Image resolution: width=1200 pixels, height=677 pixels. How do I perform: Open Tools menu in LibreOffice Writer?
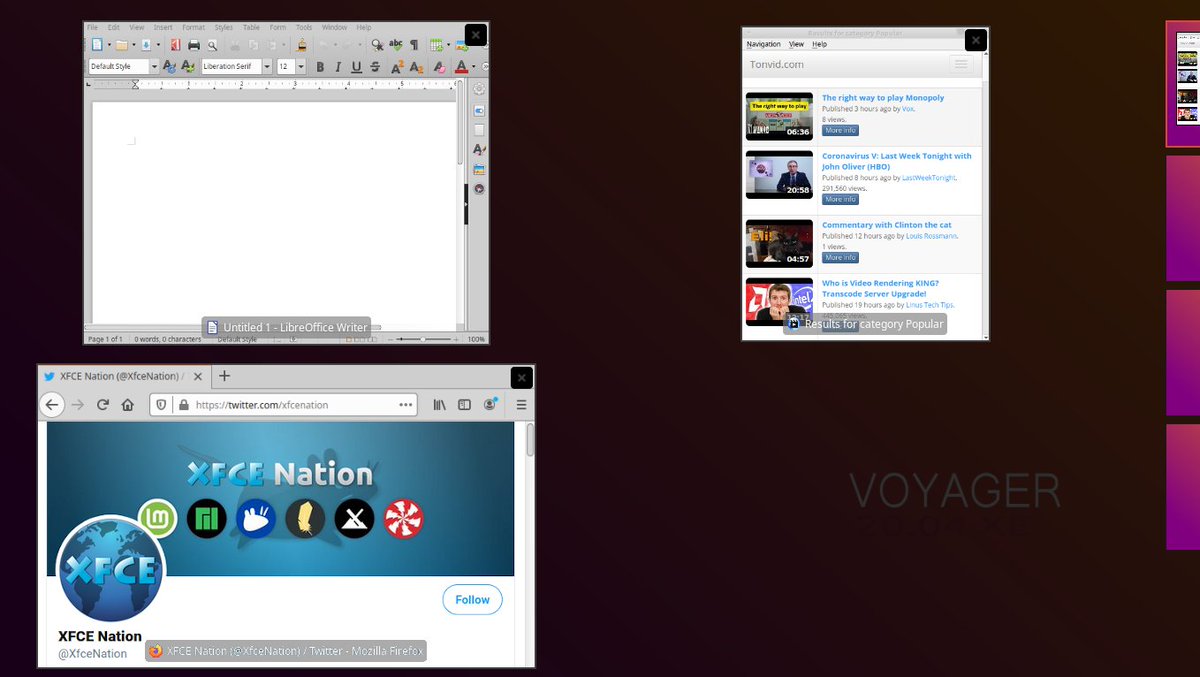tap(304, 27)
